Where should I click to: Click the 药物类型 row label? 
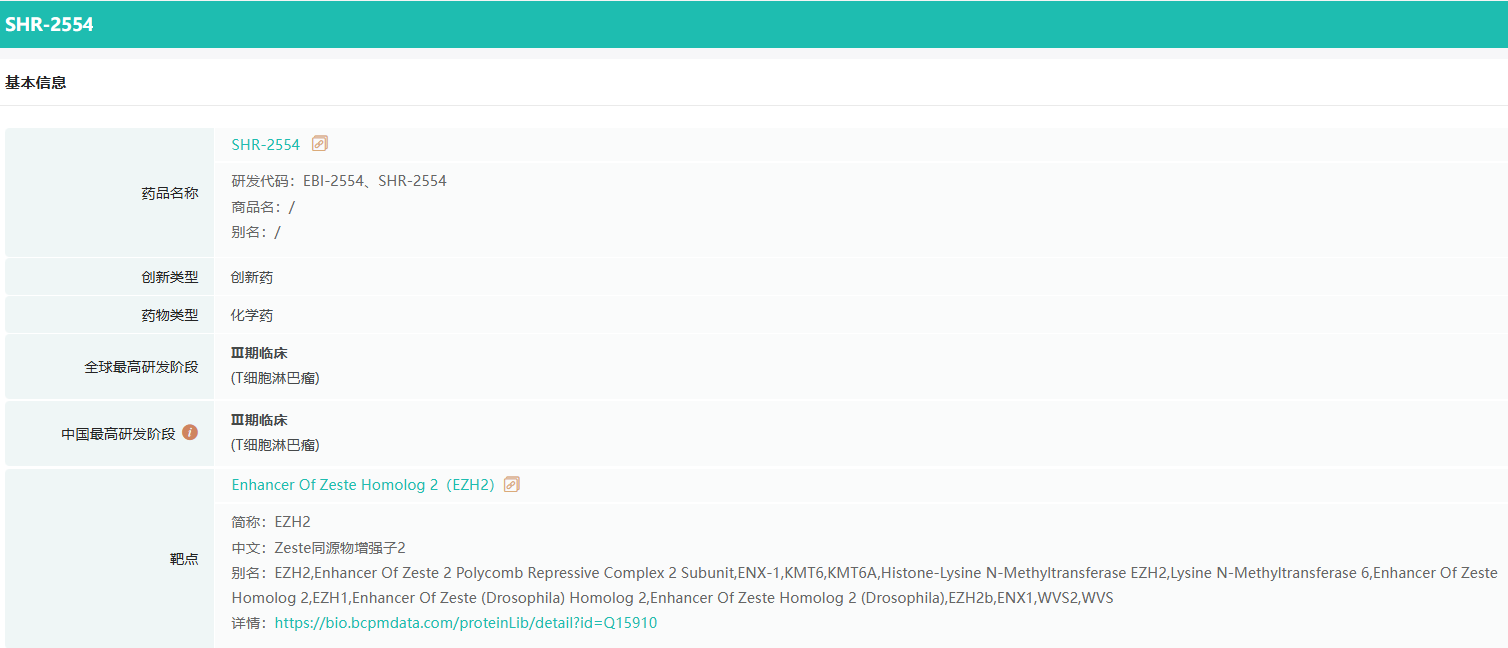coord(170,315)
